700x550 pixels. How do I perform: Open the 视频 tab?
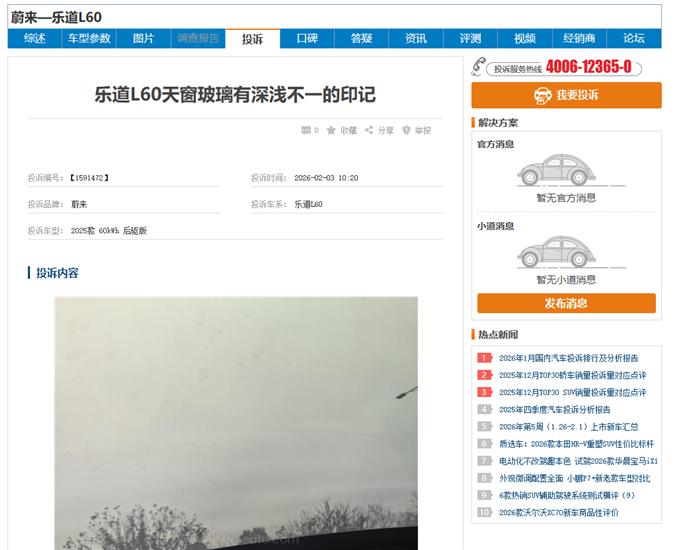(x=525, y=38)
